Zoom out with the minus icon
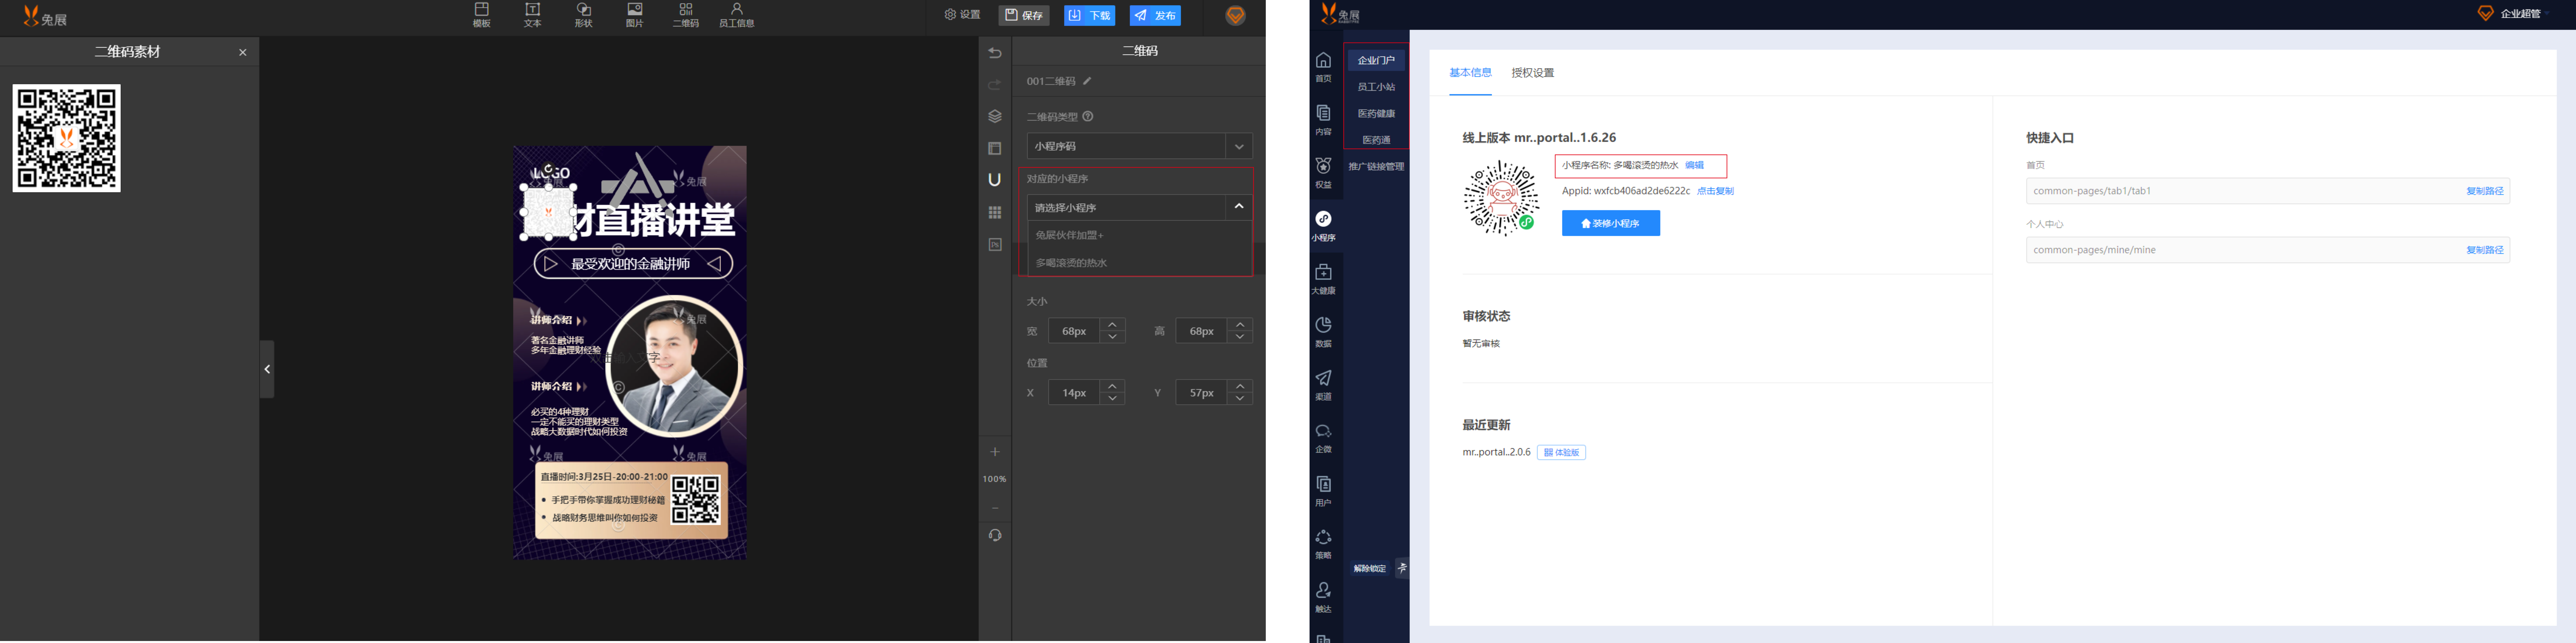The height and width of the screenshot is (643, 2576). (x=995, y=508)
